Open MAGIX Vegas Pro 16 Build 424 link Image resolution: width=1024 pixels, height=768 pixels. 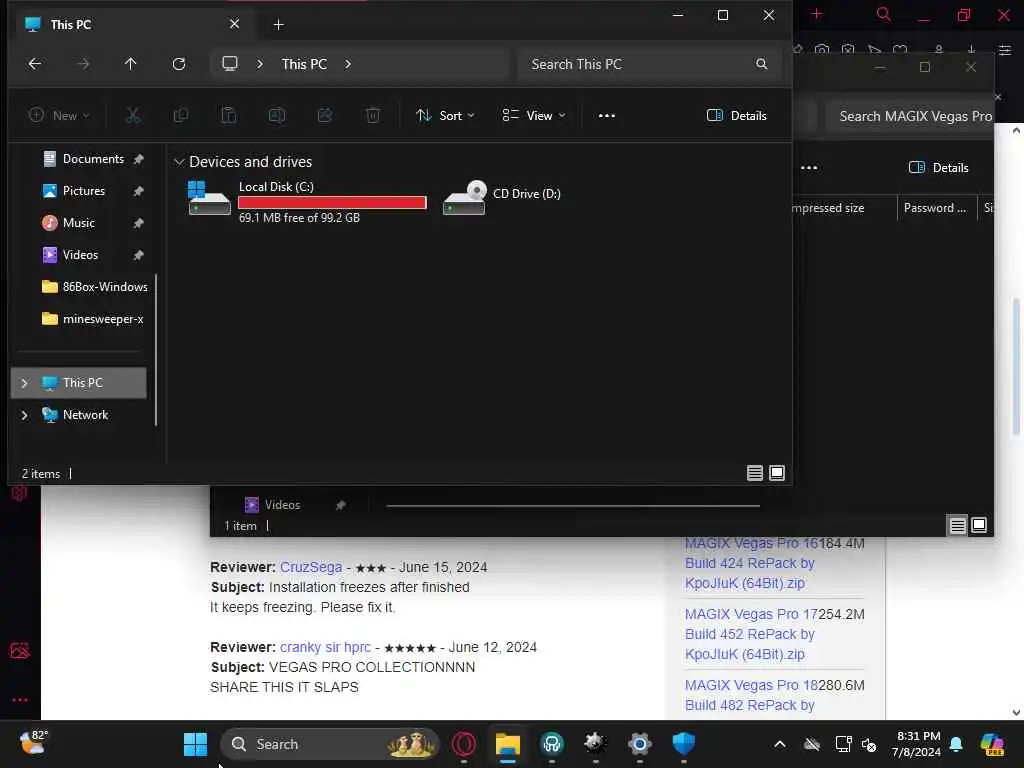[x=751, y=563]
